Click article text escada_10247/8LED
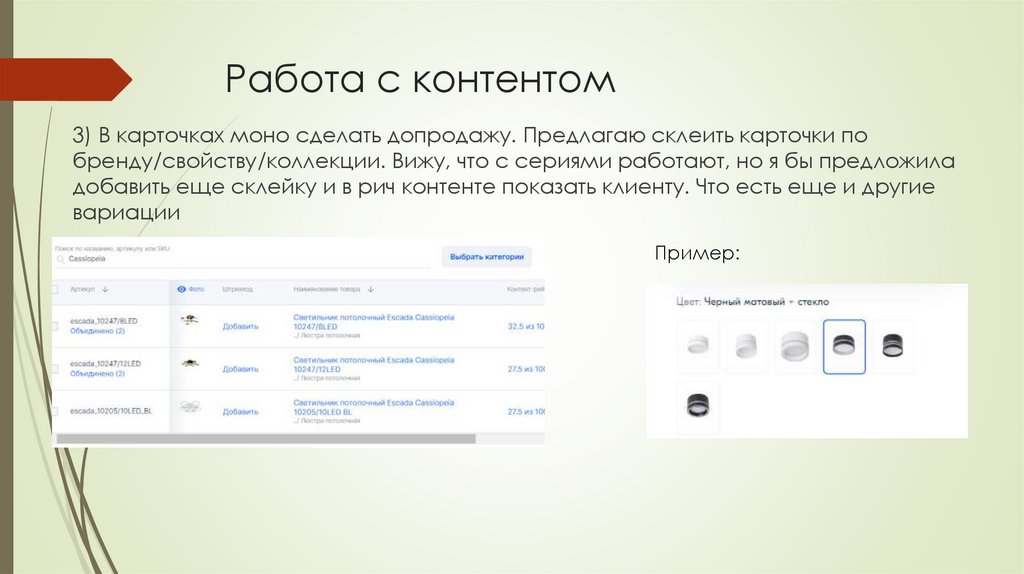 coord(104,321)
